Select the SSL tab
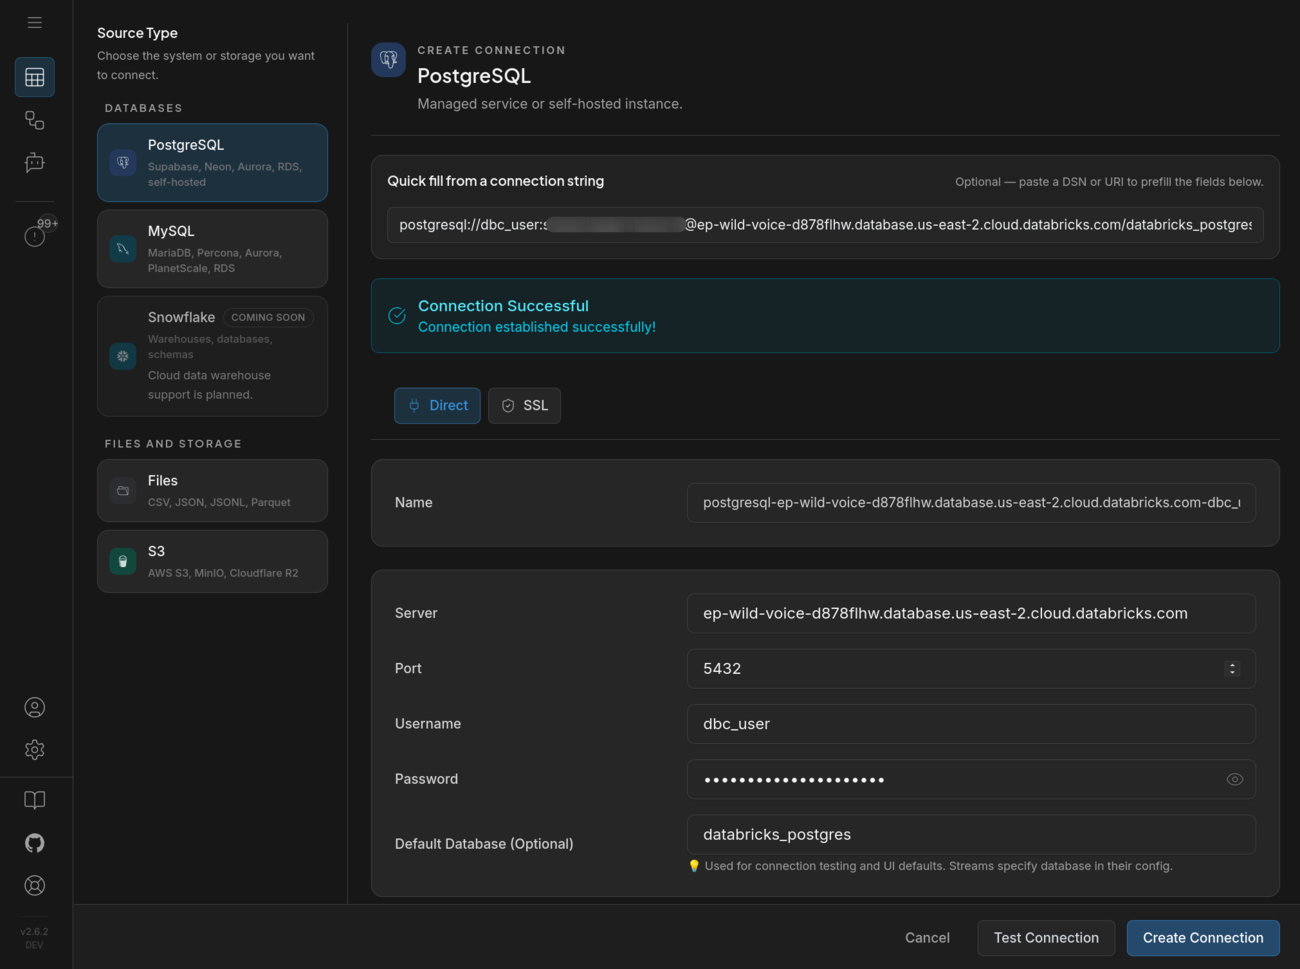Image resolution: width=1300 pixels, height=969 pixels. (524, 405)
